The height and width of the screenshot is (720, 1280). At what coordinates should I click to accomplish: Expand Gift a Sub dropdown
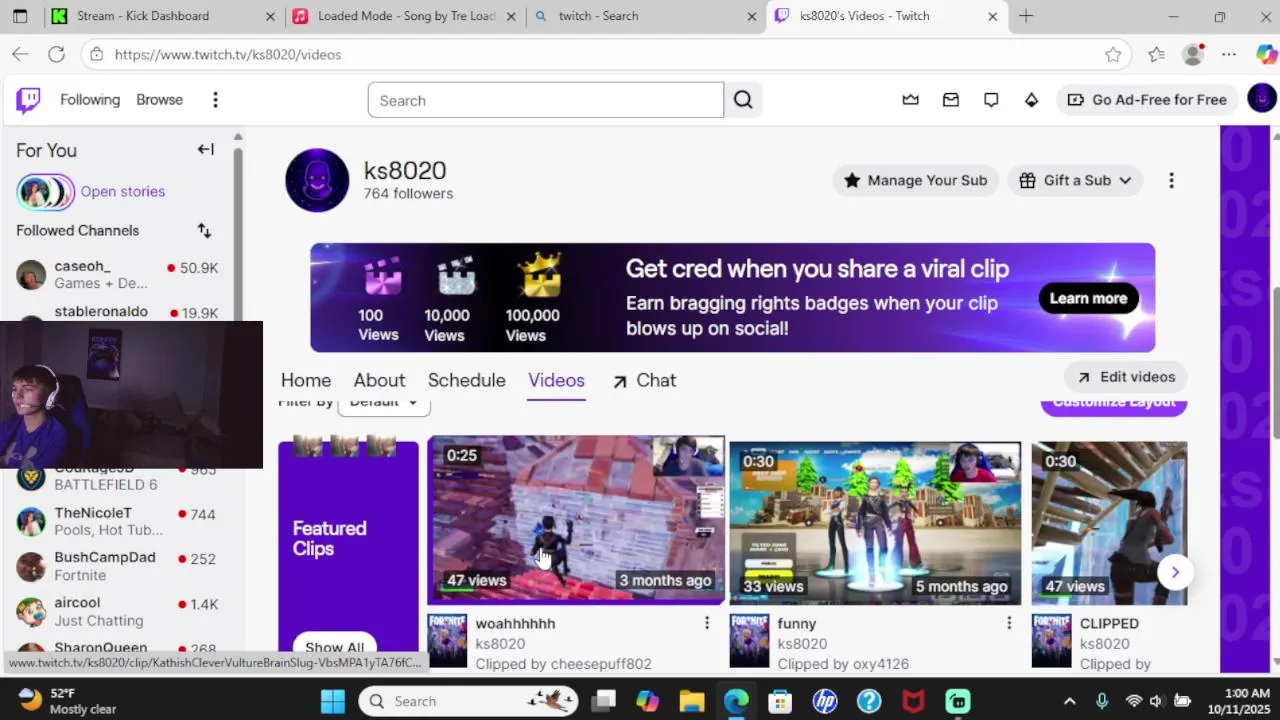click(x=1075, y=180)
